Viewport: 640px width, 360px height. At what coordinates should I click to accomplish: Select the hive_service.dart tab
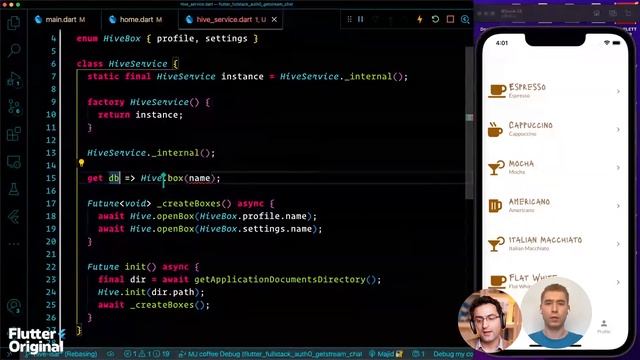coord(231,19)
